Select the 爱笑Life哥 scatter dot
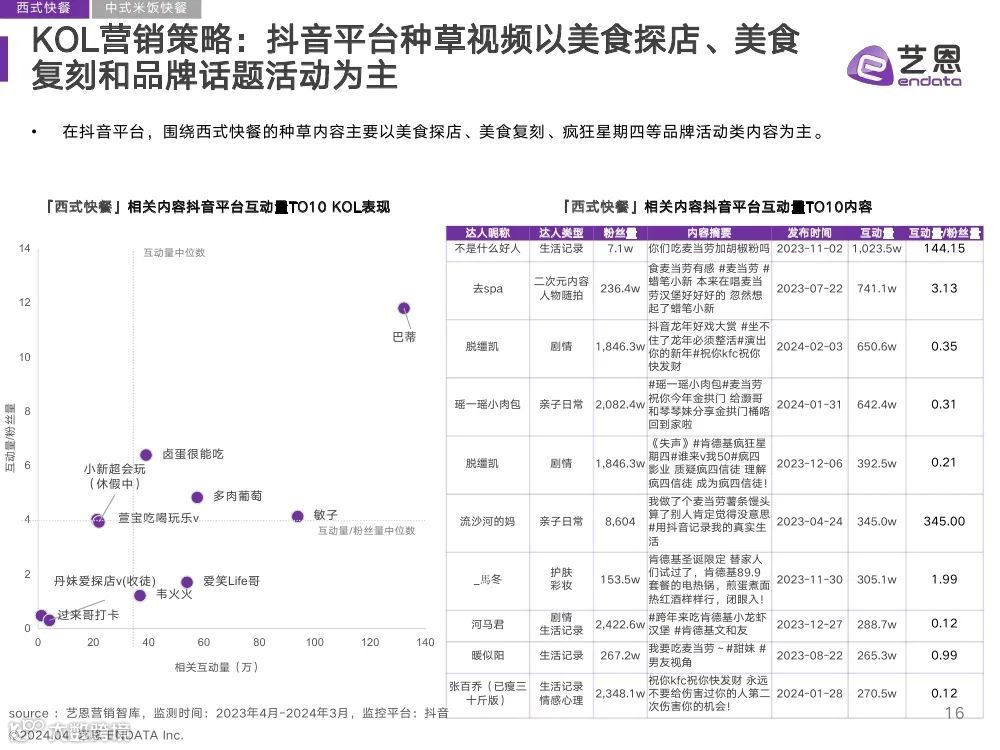Image resolution: width=1000 pixels, height=750 pixels. point(187,582)
